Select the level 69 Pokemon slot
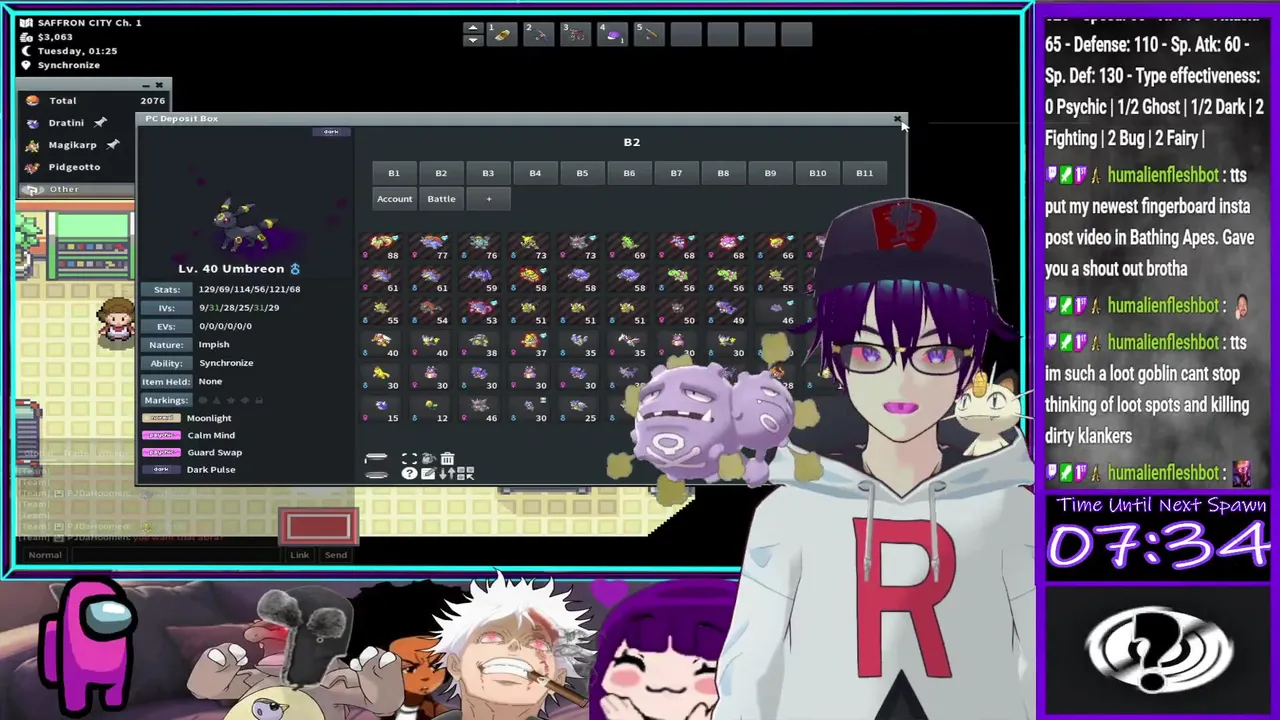This screenshot has width=1280, height=720. tap(629, 248)
